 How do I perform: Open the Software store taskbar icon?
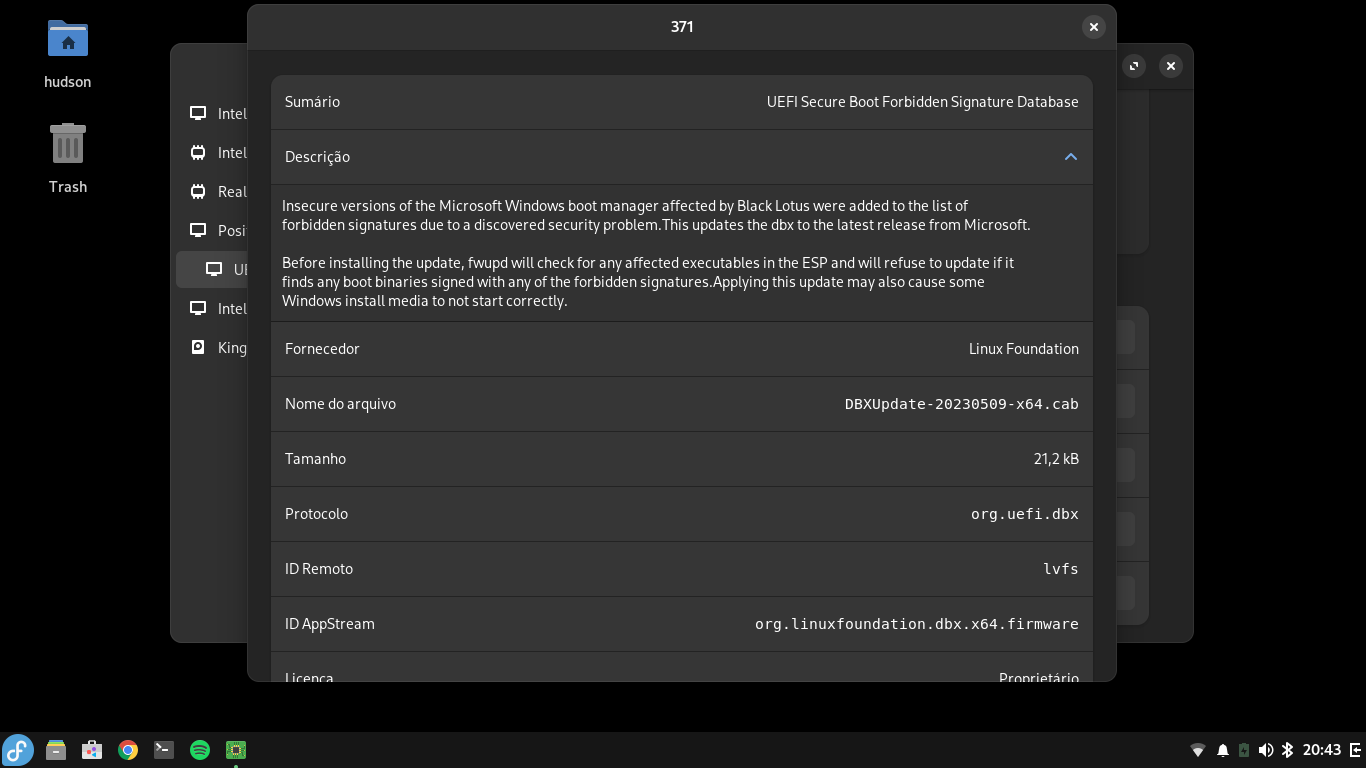click(92, 750)
